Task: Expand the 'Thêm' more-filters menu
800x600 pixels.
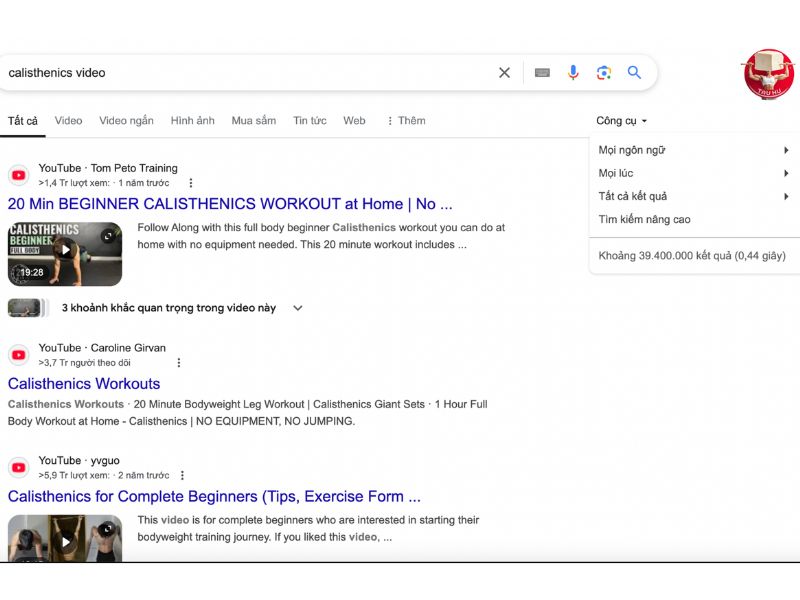Action: (406, 121)
